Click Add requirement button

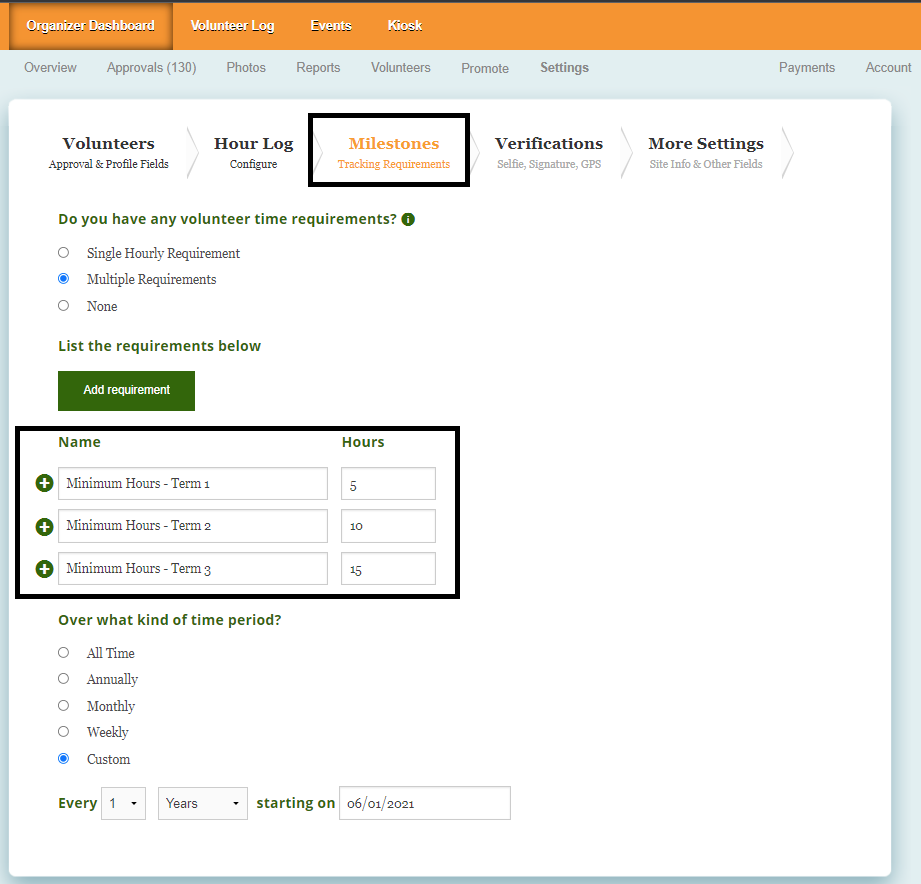126,391
